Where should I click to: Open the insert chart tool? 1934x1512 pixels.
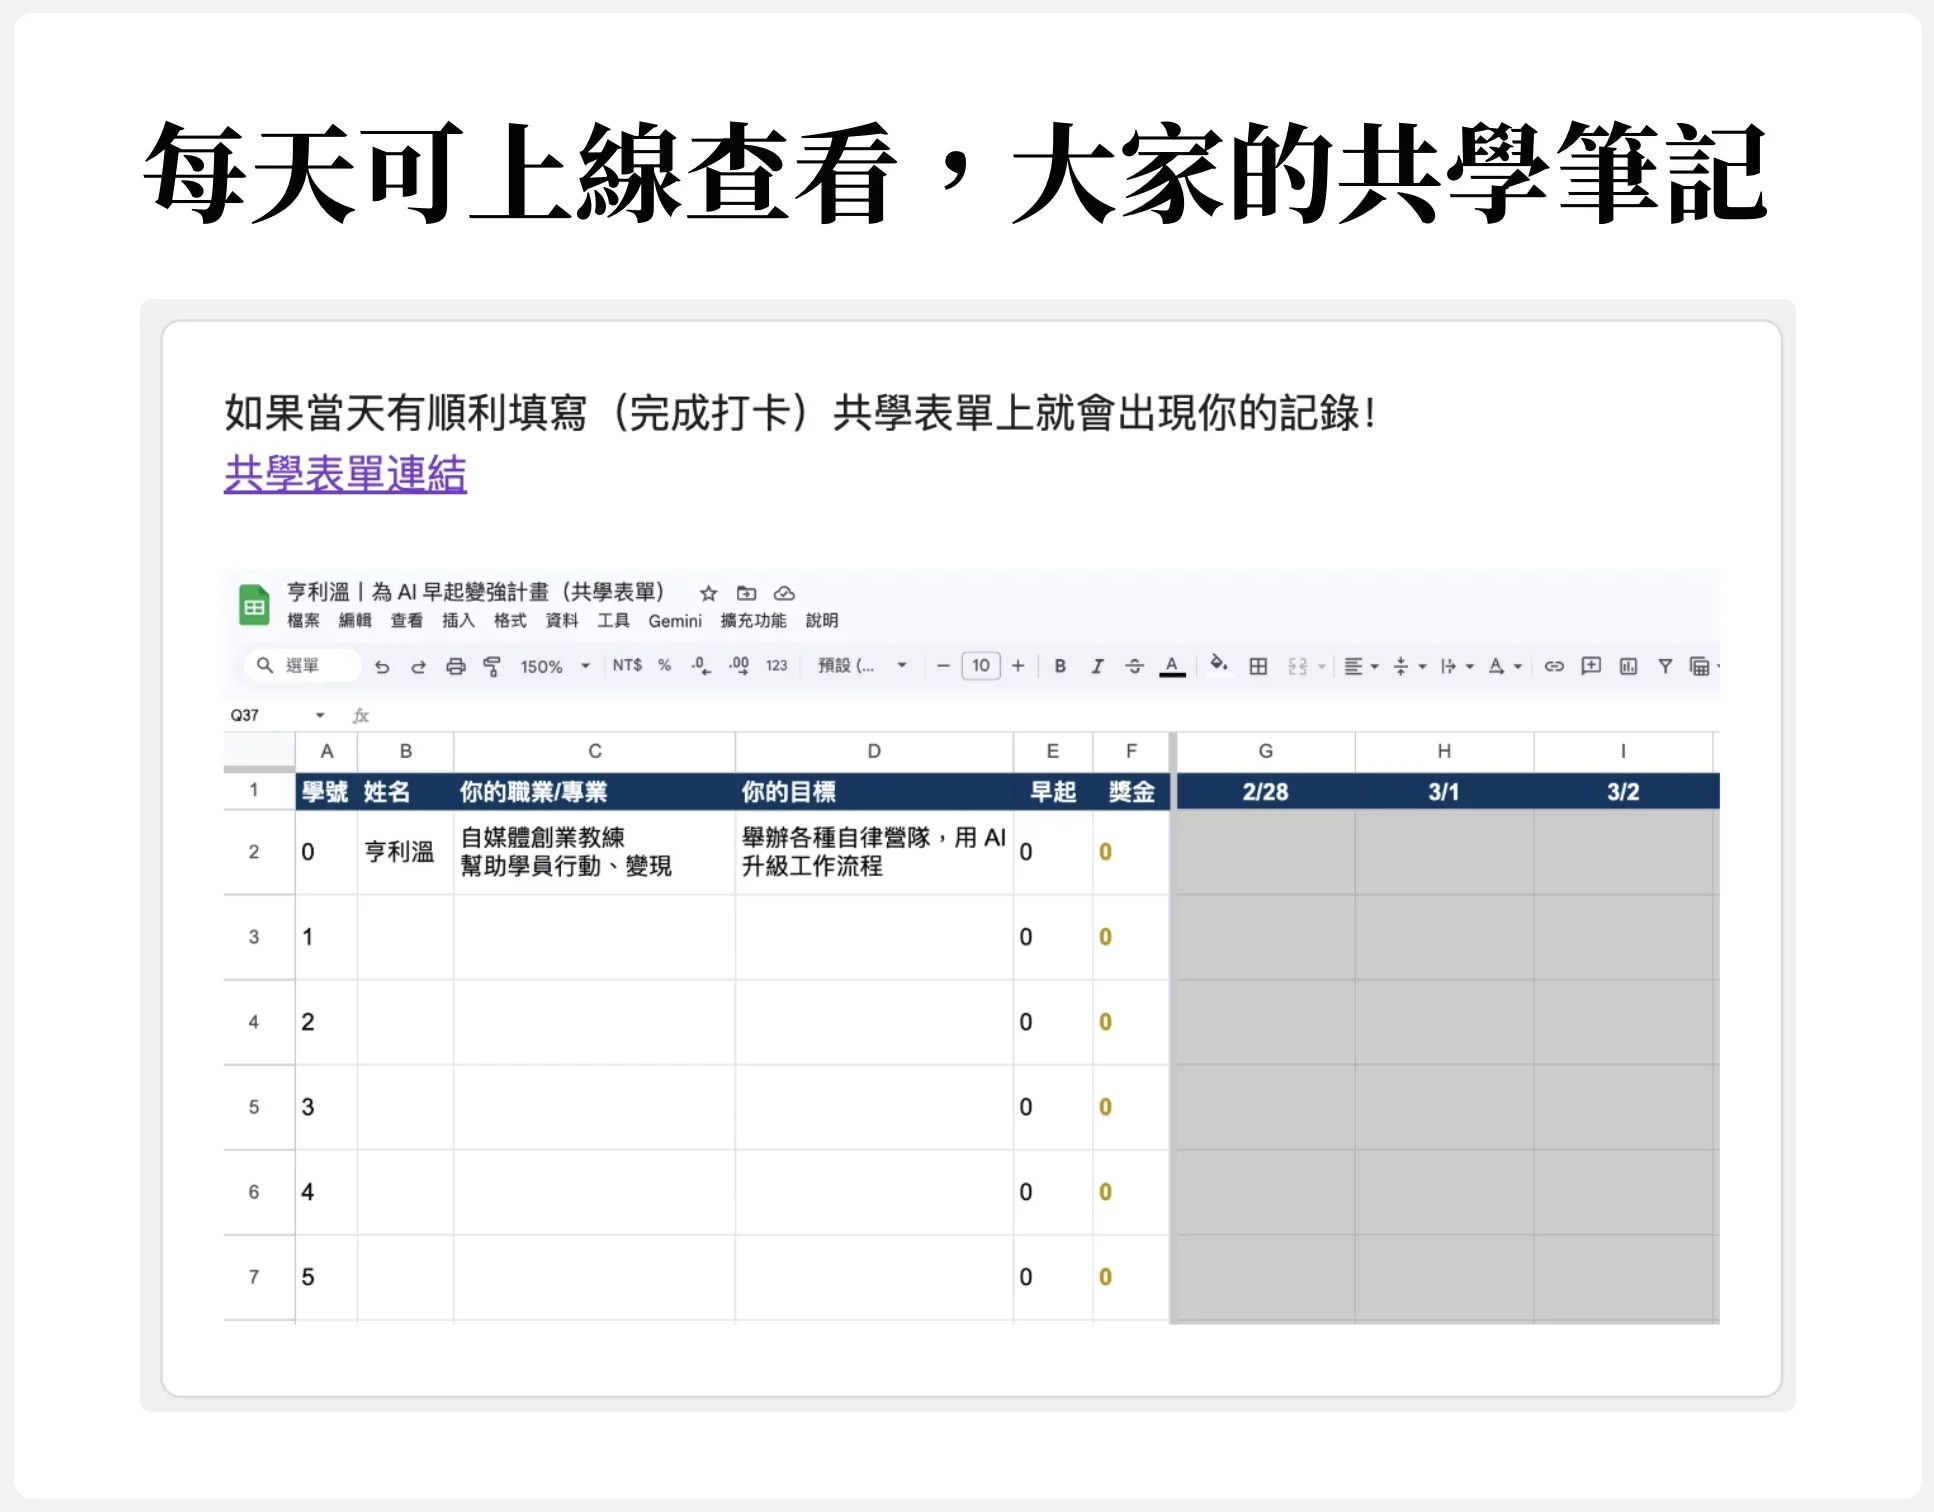pyautogui.click(x=1628, y=666)
